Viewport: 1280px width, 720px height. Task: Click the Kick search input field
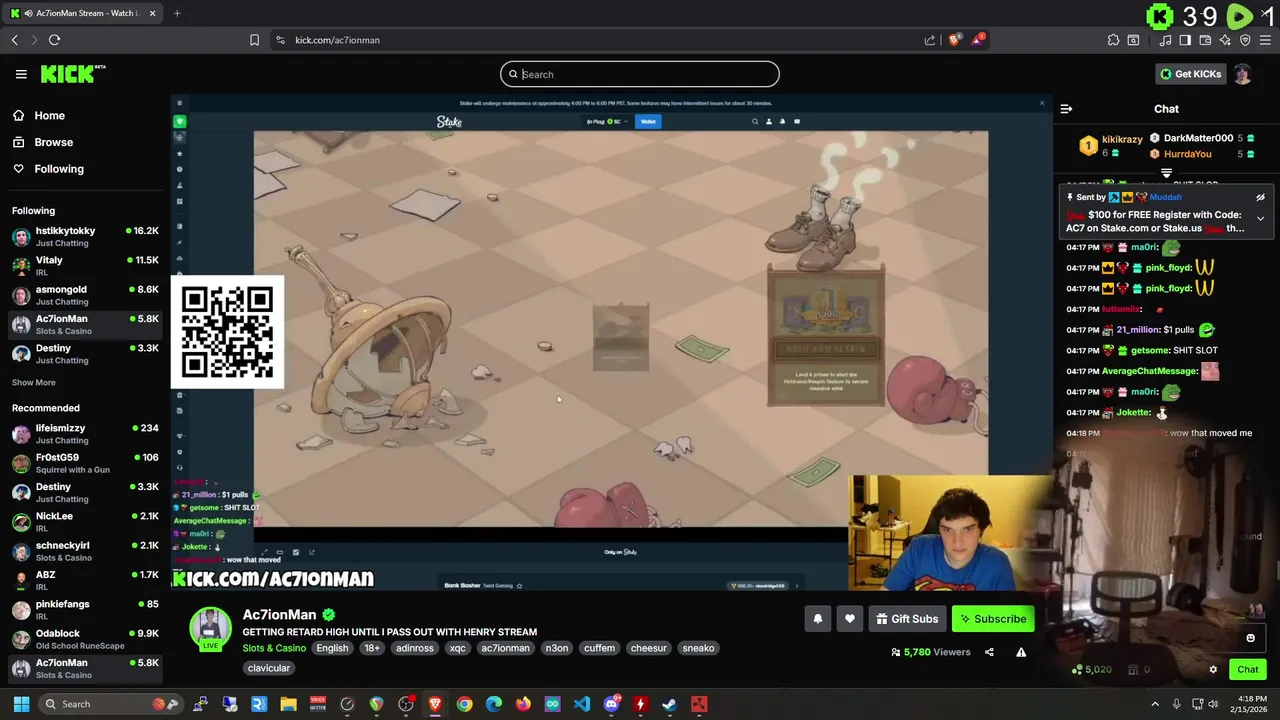click(x=640, y=74)
